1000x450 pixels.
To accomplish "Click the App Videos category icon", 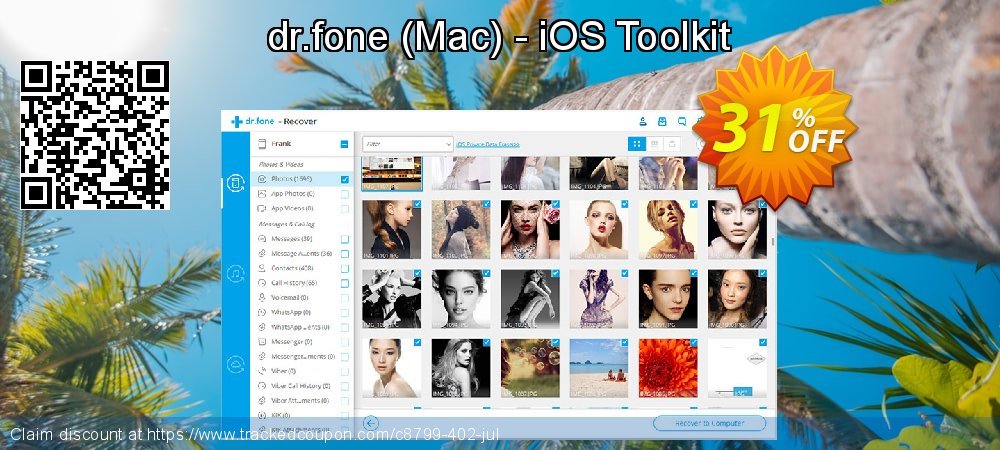I will pyautogui.click(x=261, y=208).
